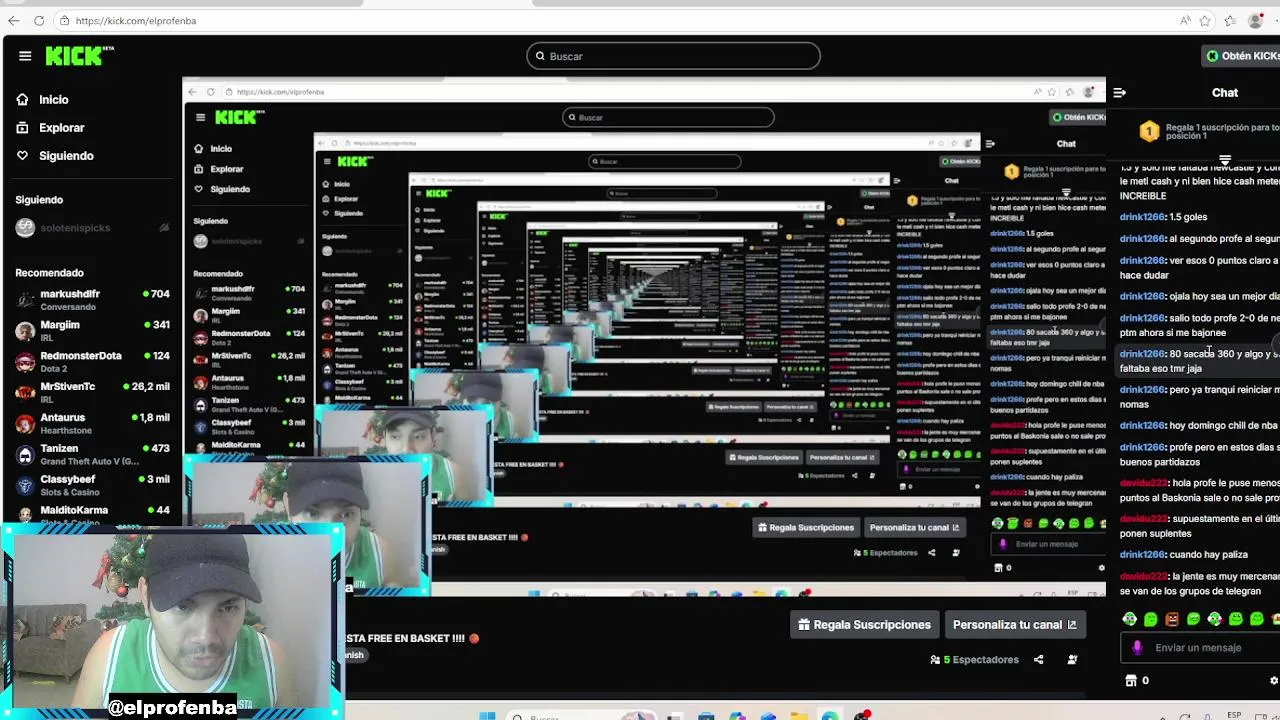Open the markushdlfr recommended channel

(92, 300)
